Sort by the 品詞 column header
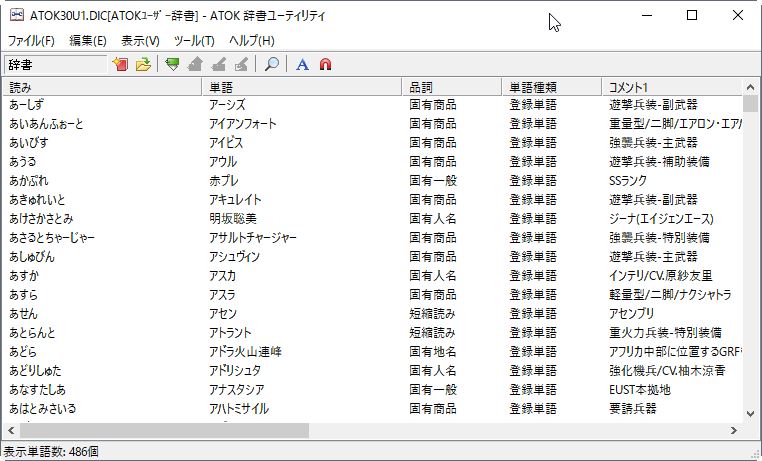Image resolution: width=762 pixels, height=461 pixels. point(451,87)
